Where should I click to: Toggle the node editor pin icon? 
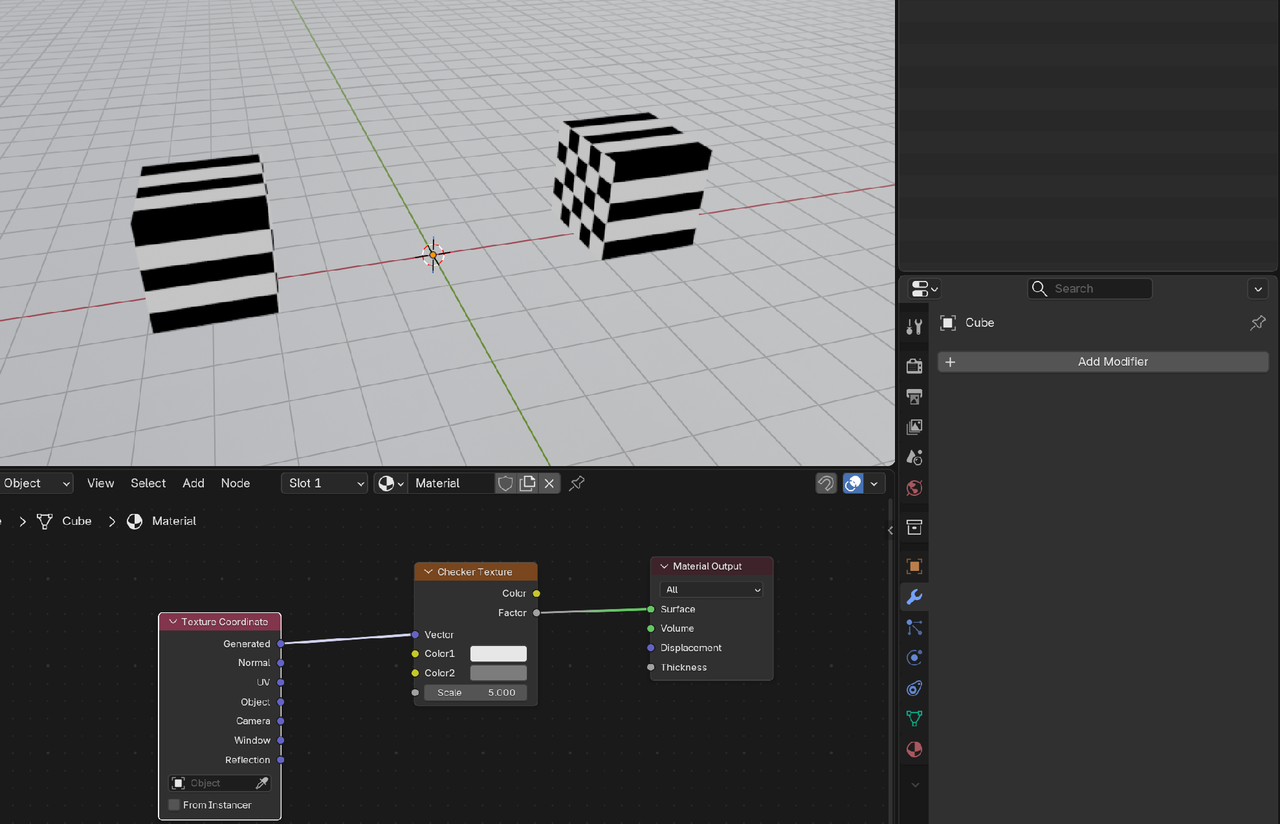(x=577, y=483)
